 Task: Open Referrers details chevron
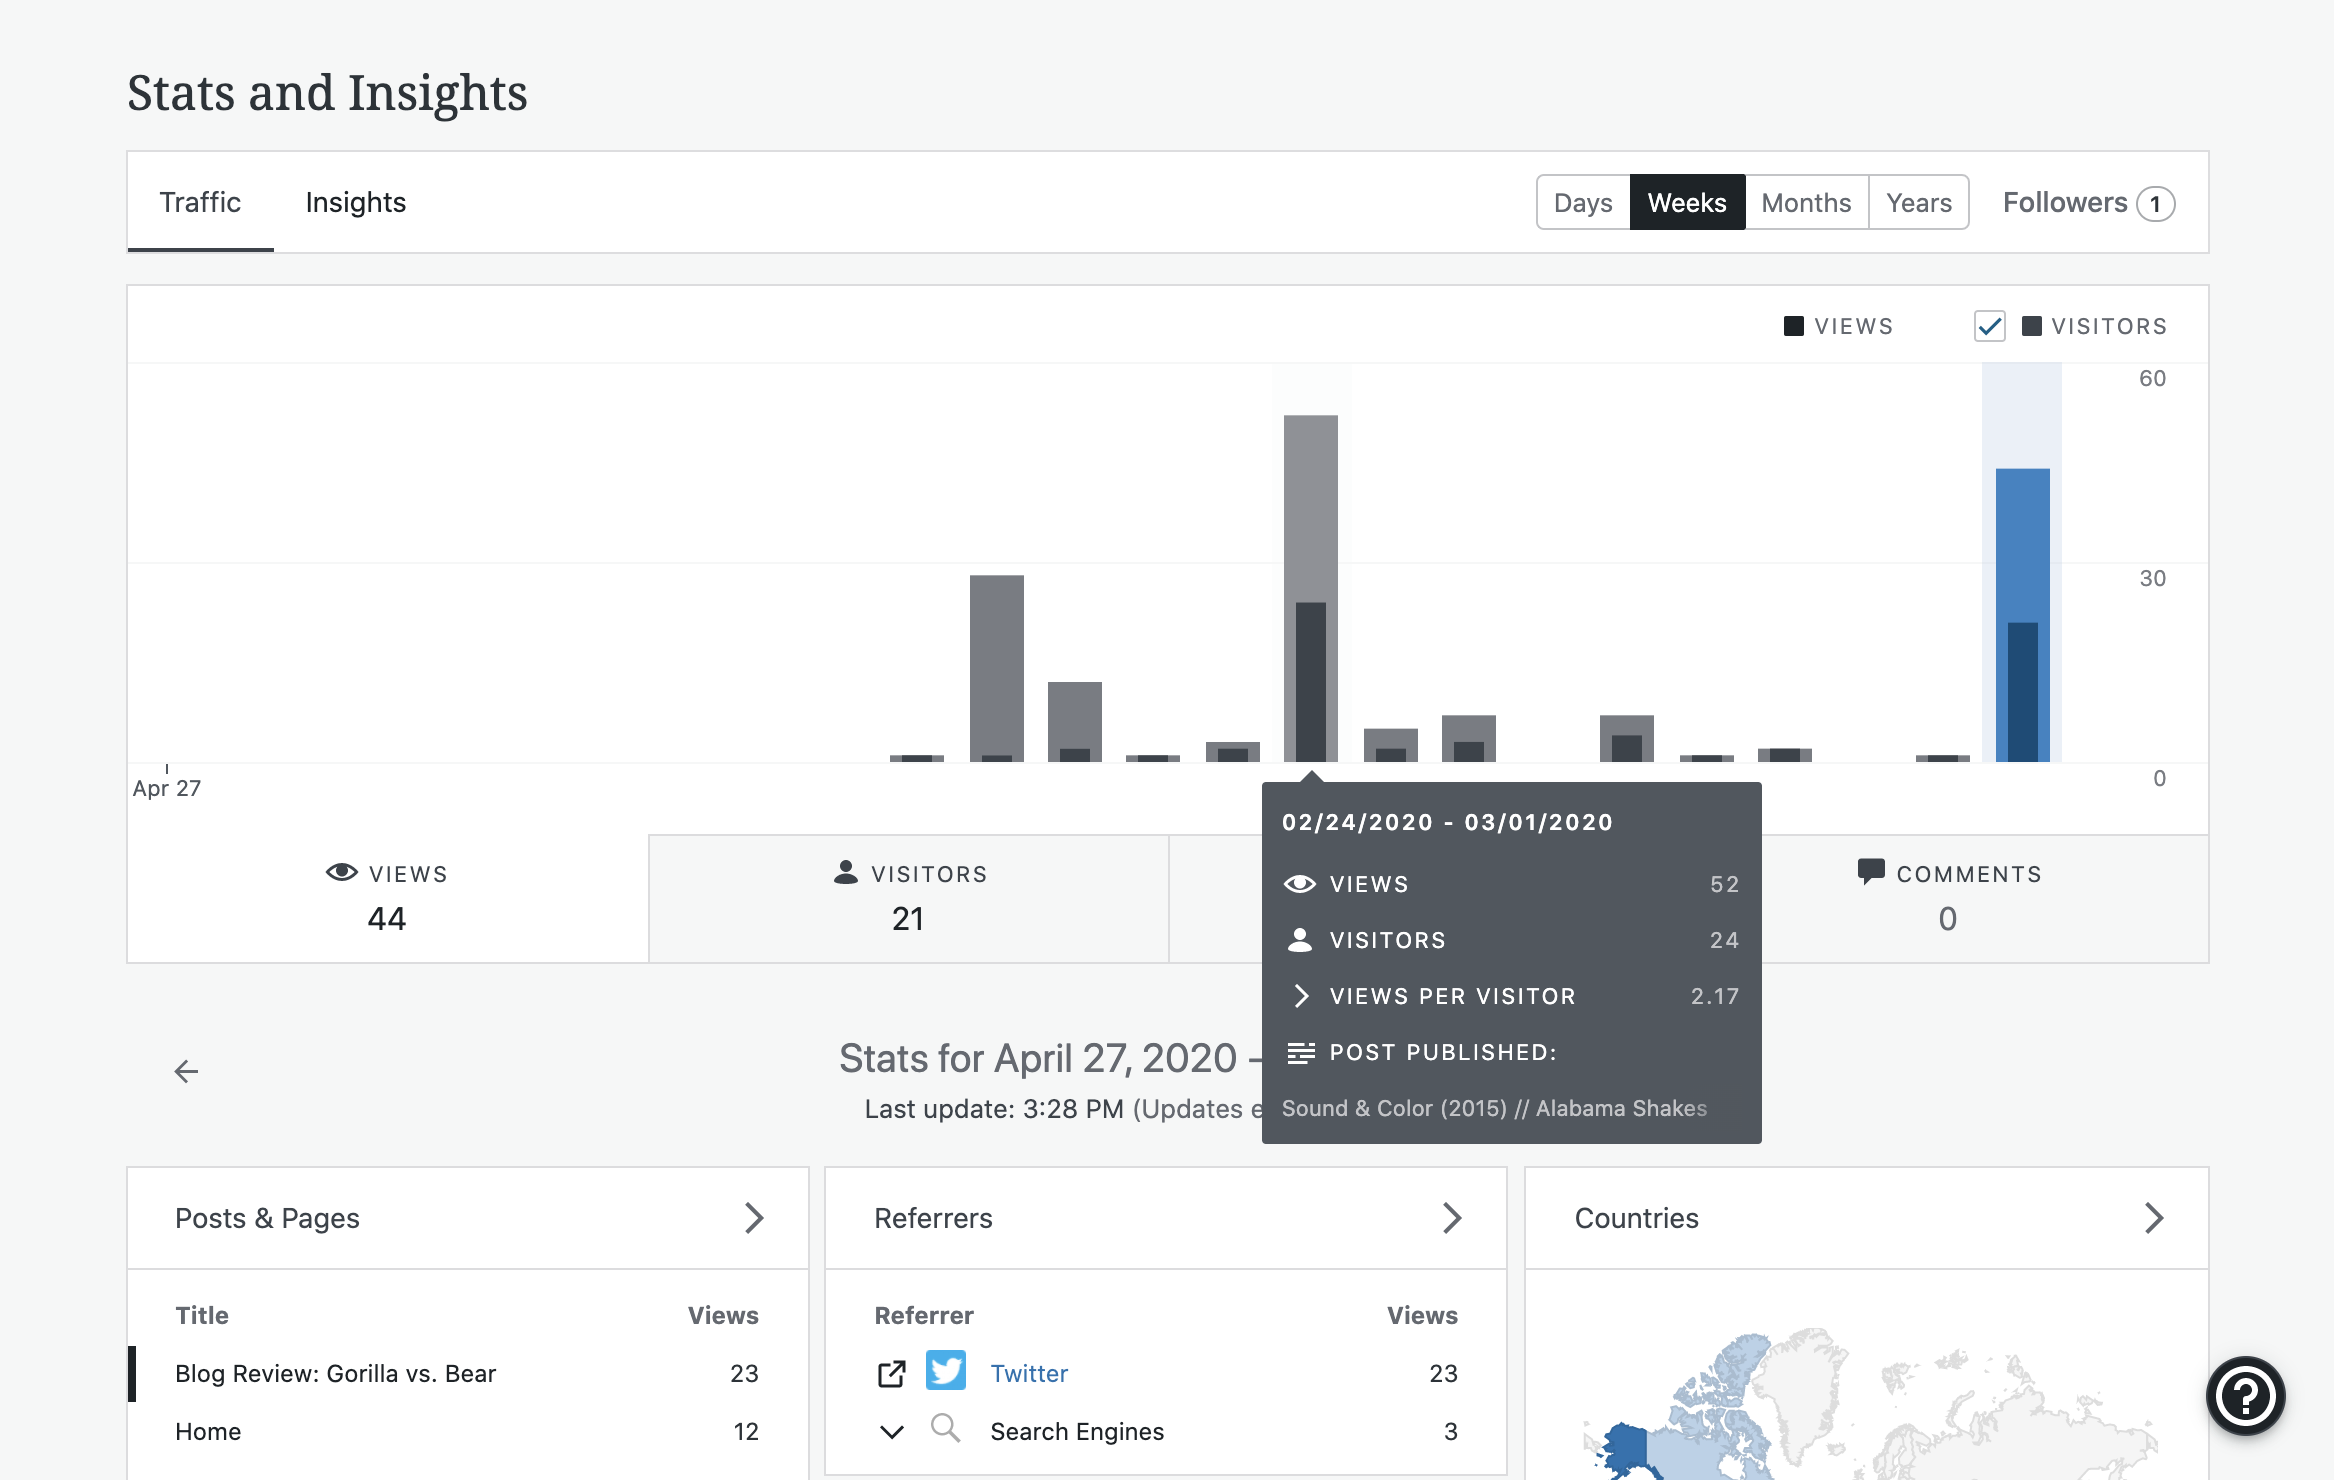(1452, 1218)
